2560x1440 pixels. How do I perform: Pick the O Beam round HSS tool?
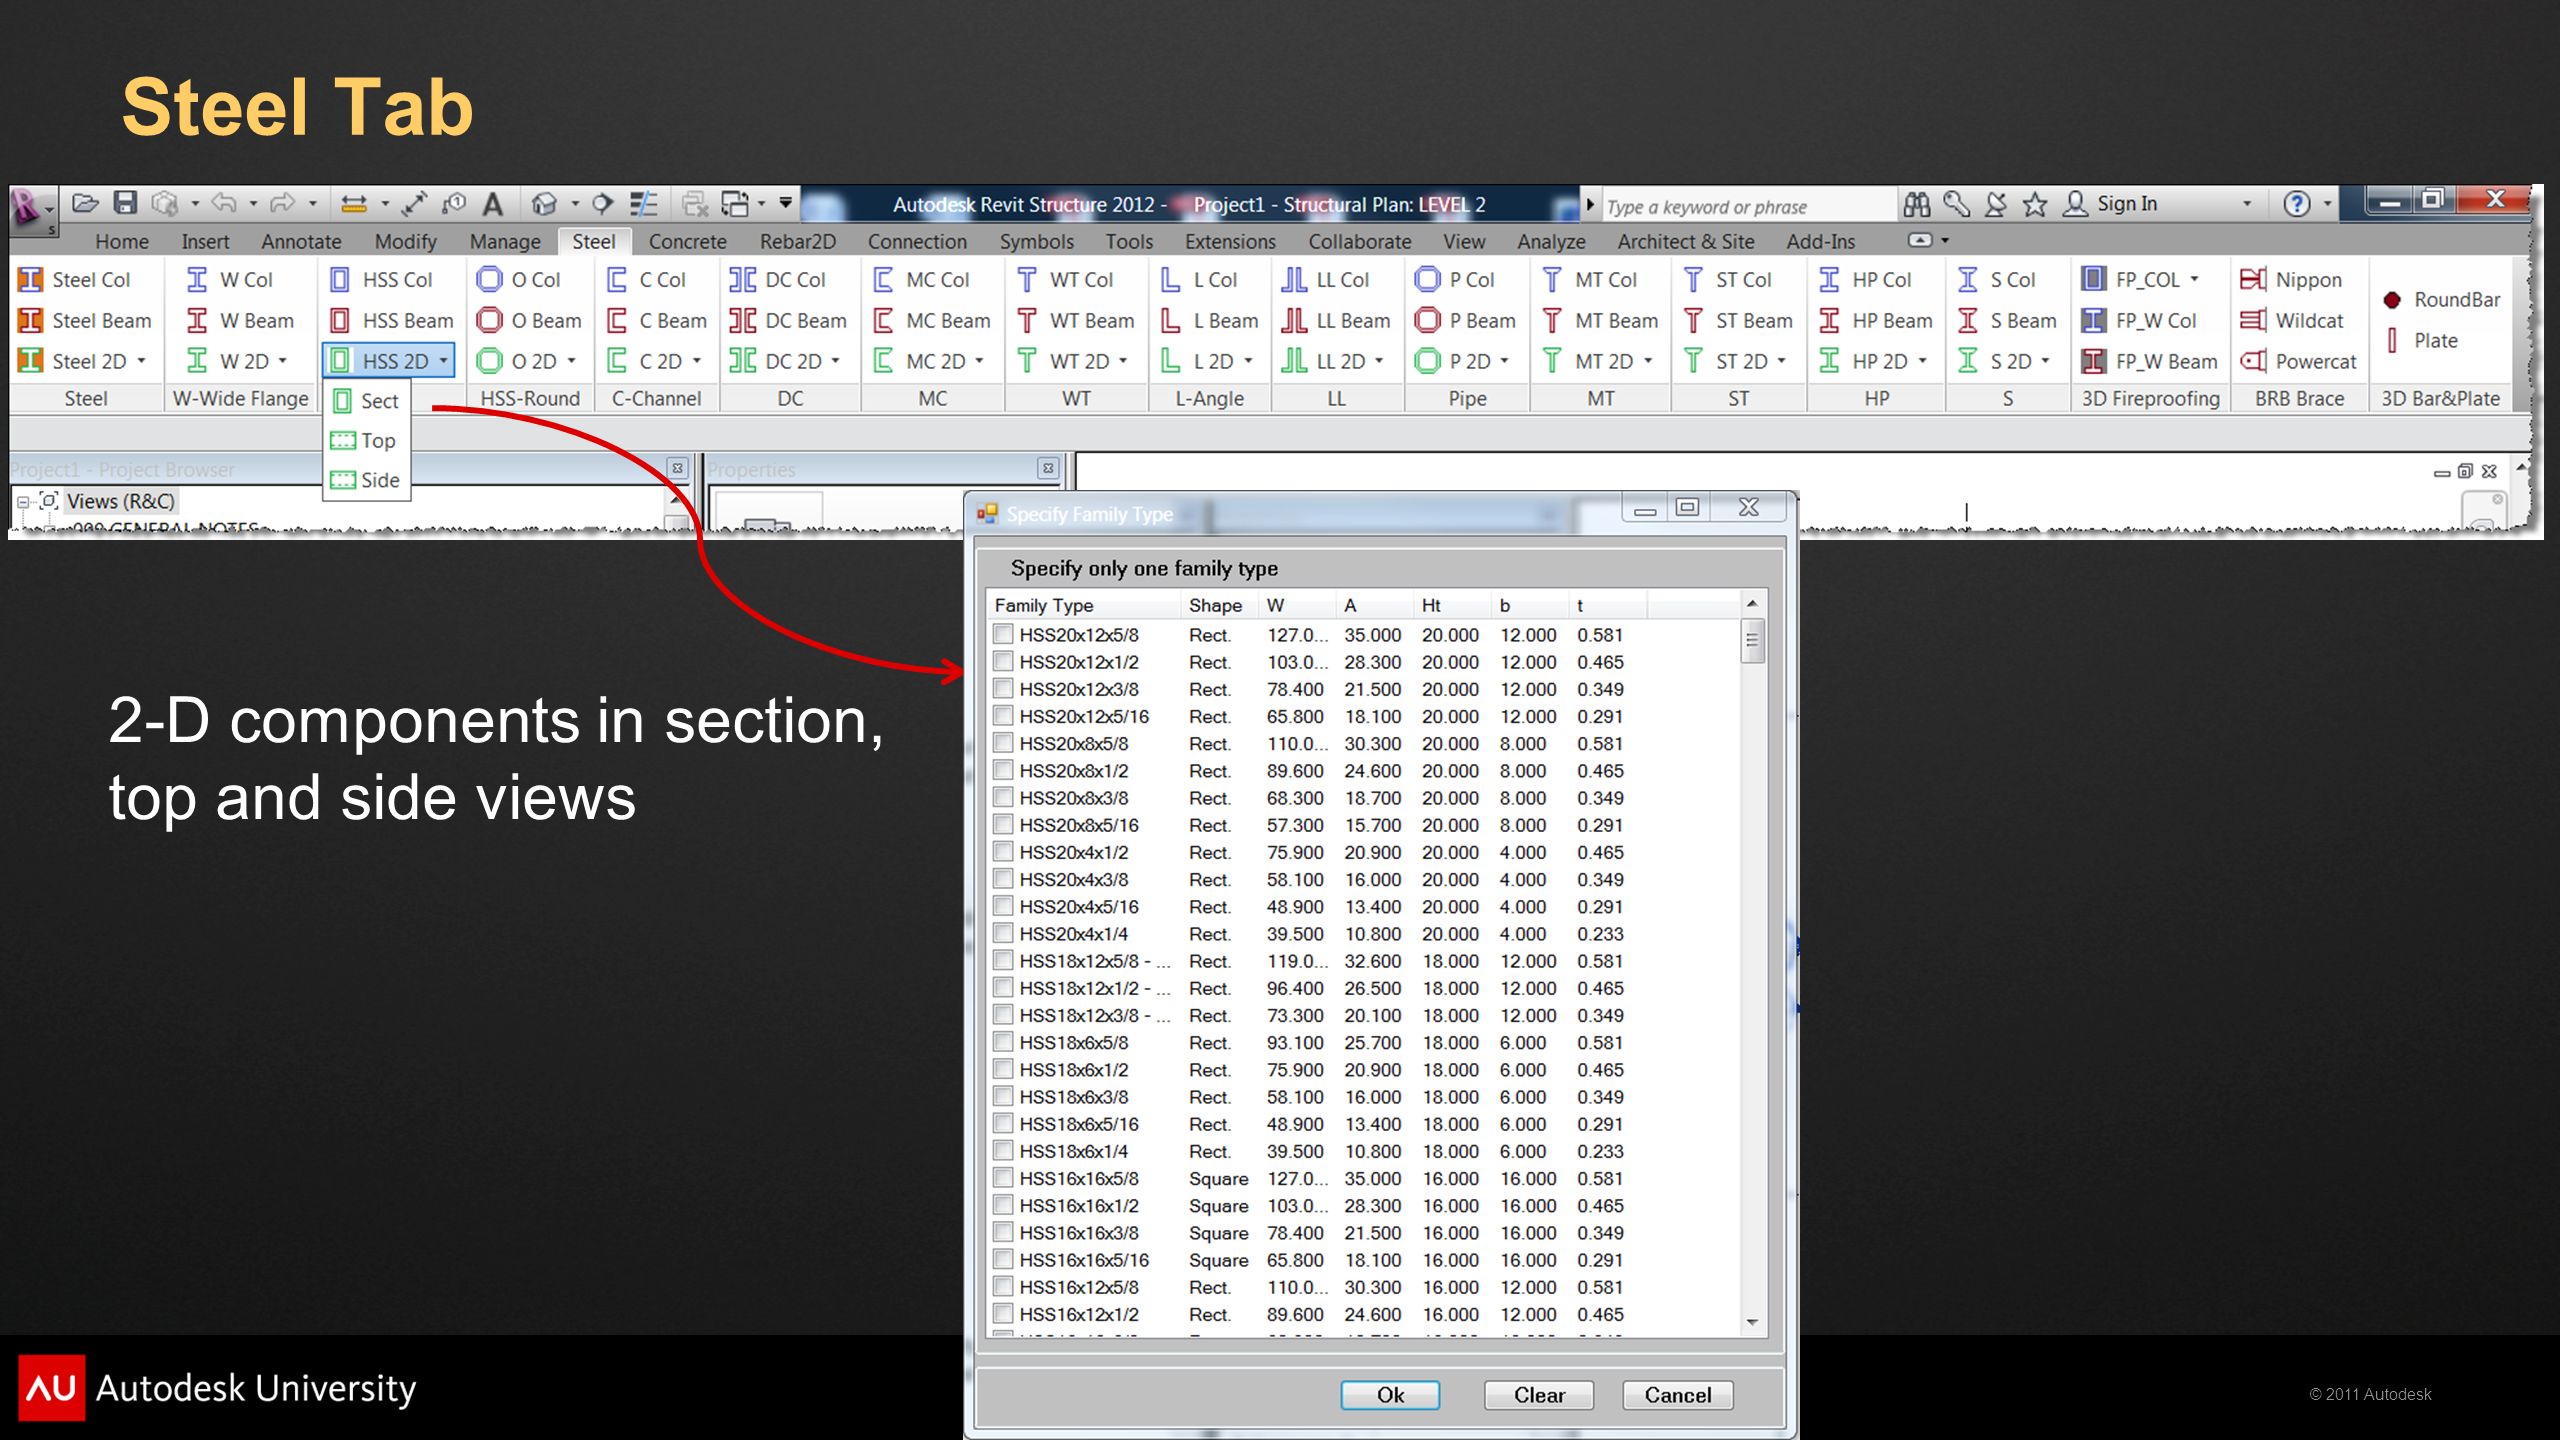coord(529,321)
